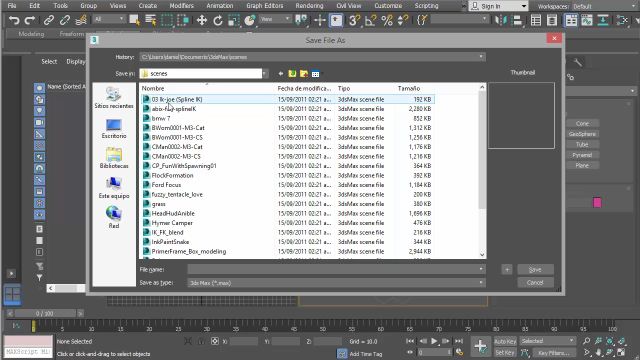Open the Workspaces Default dropdown

[x=604, y=6]
